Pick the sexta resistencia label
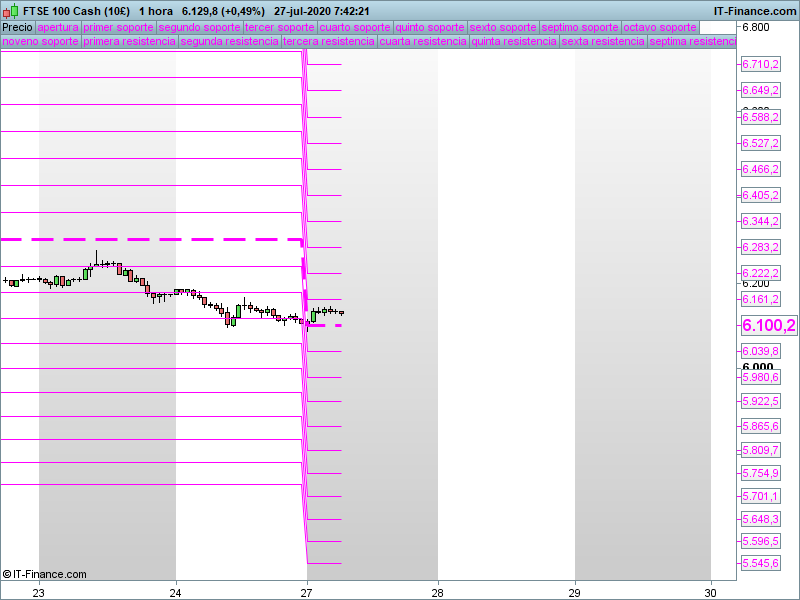Image resolution: width=800 pixels, height=600 pixels. coord(604,41)
